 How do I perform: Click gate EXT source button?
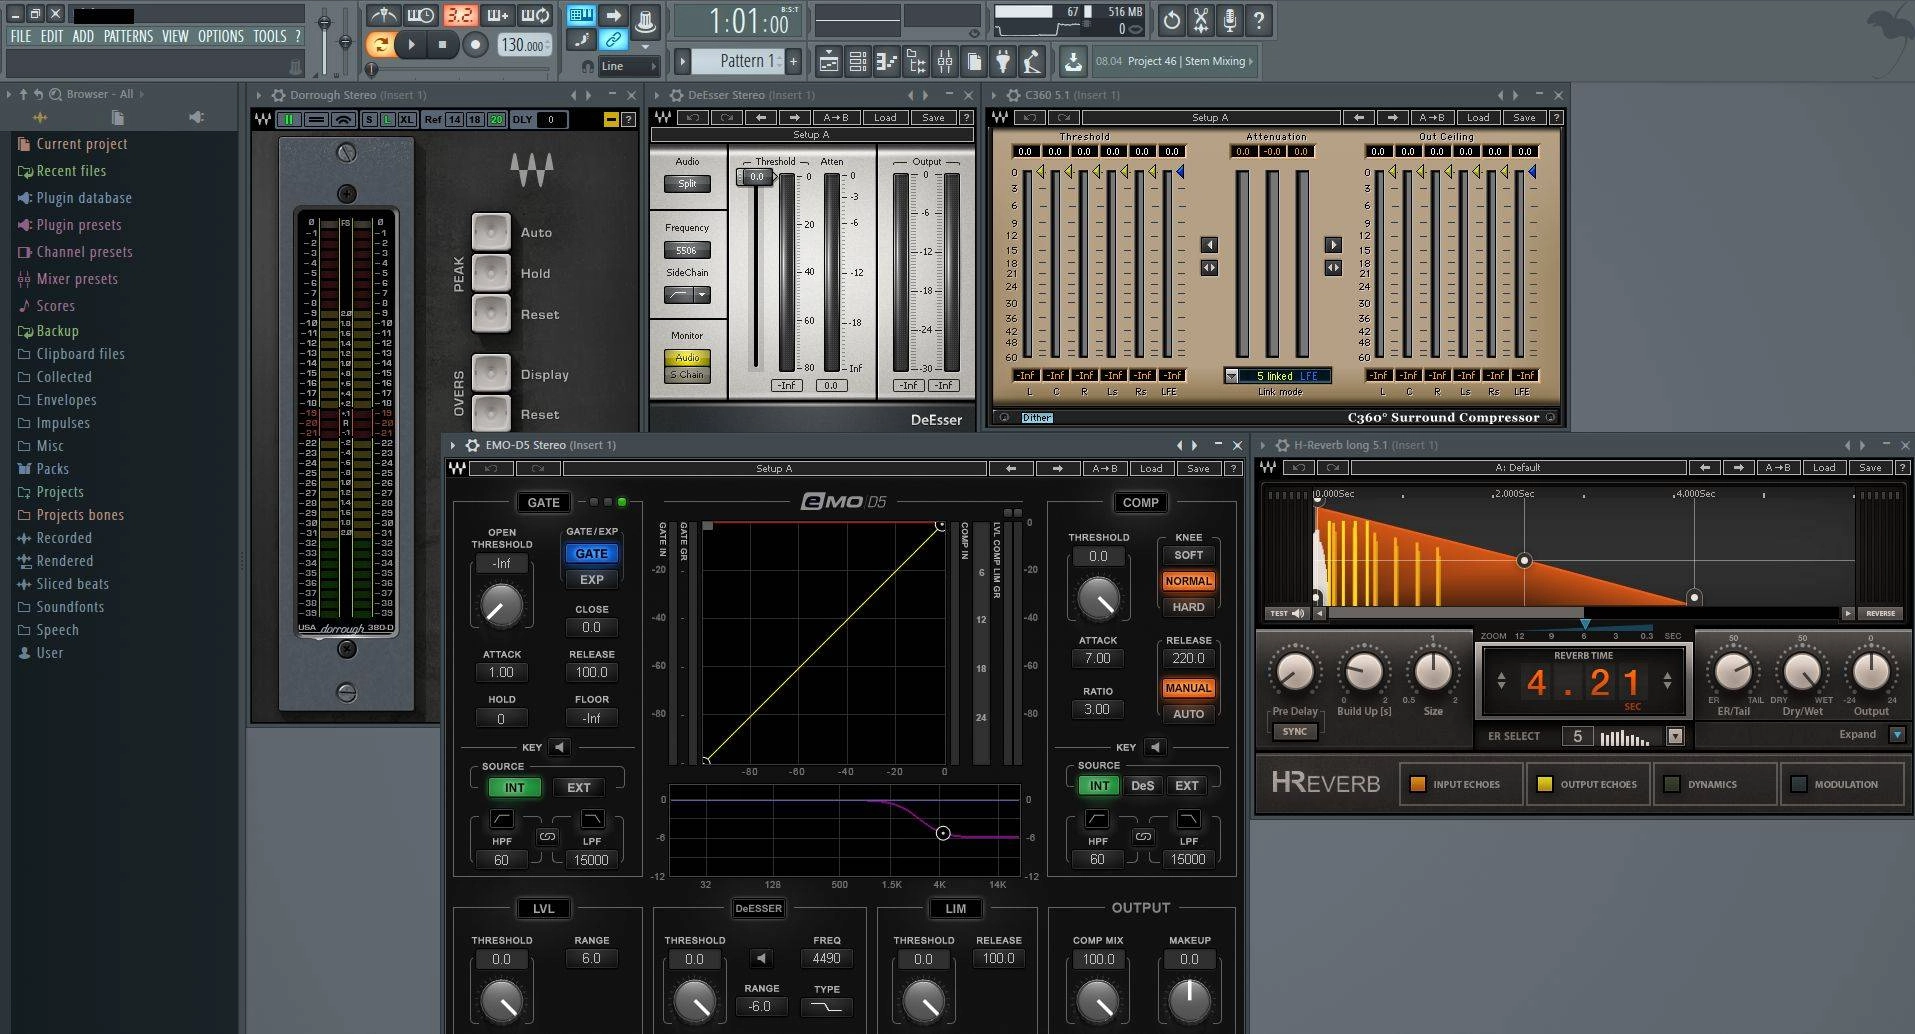pyautogui.click(x=579, y=788)
